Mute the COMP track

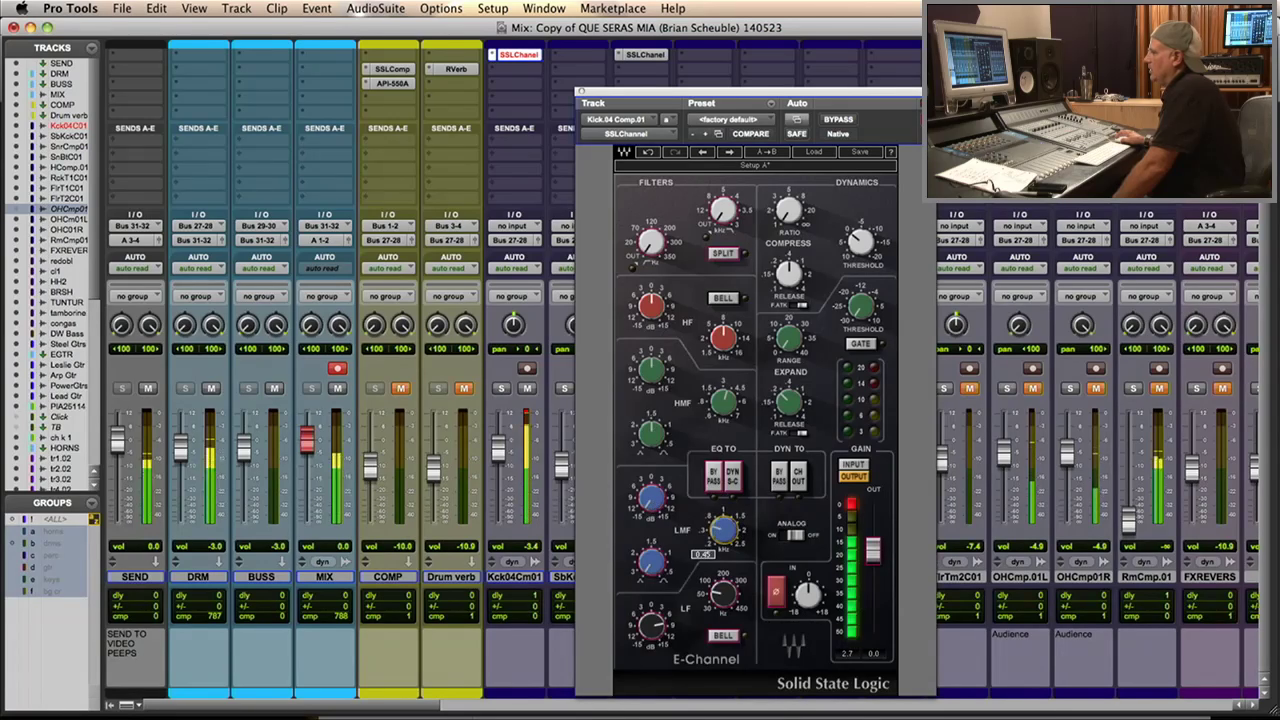click(400, 388)
